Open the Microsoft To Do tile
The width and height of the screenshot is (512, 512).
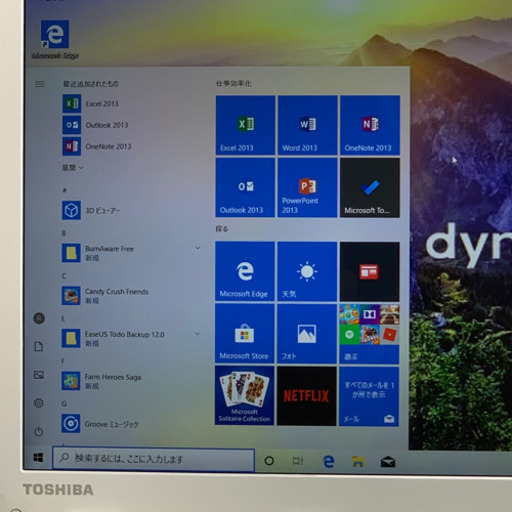[370, 188]
